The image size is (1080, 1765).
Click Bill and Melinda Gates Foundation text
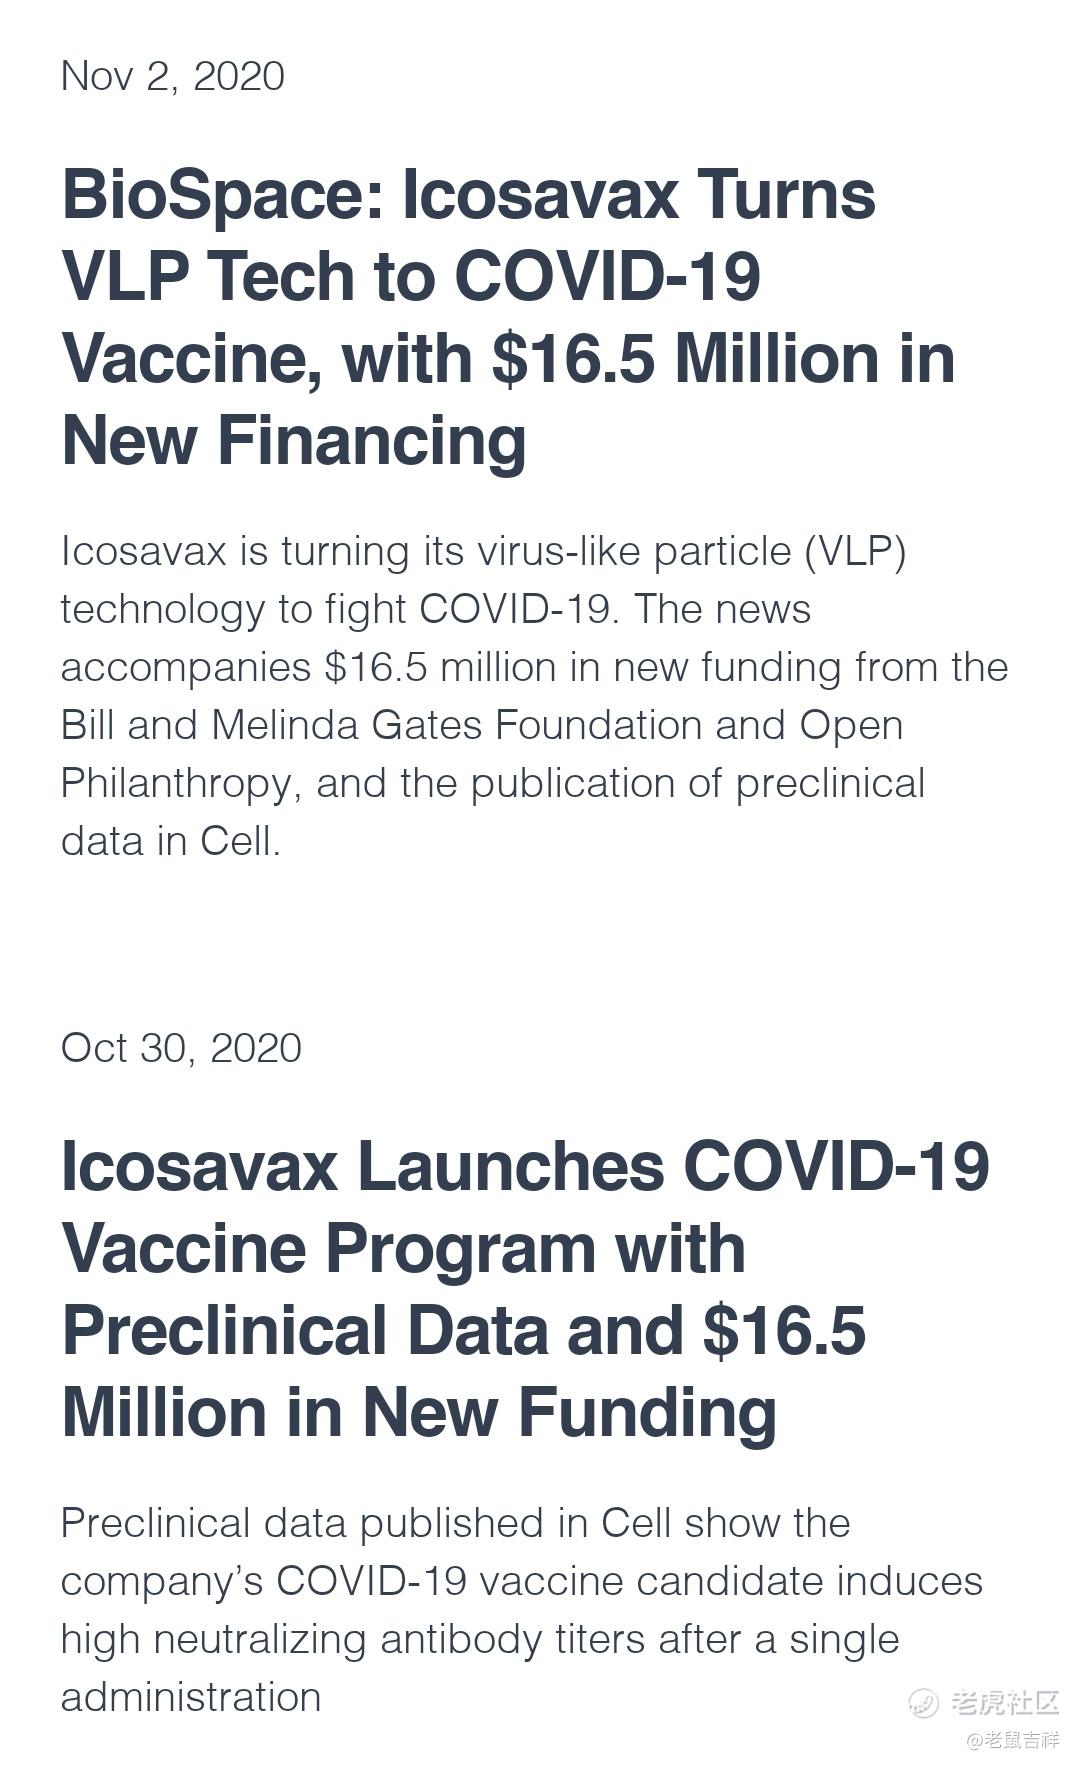[x=382, y=725]
